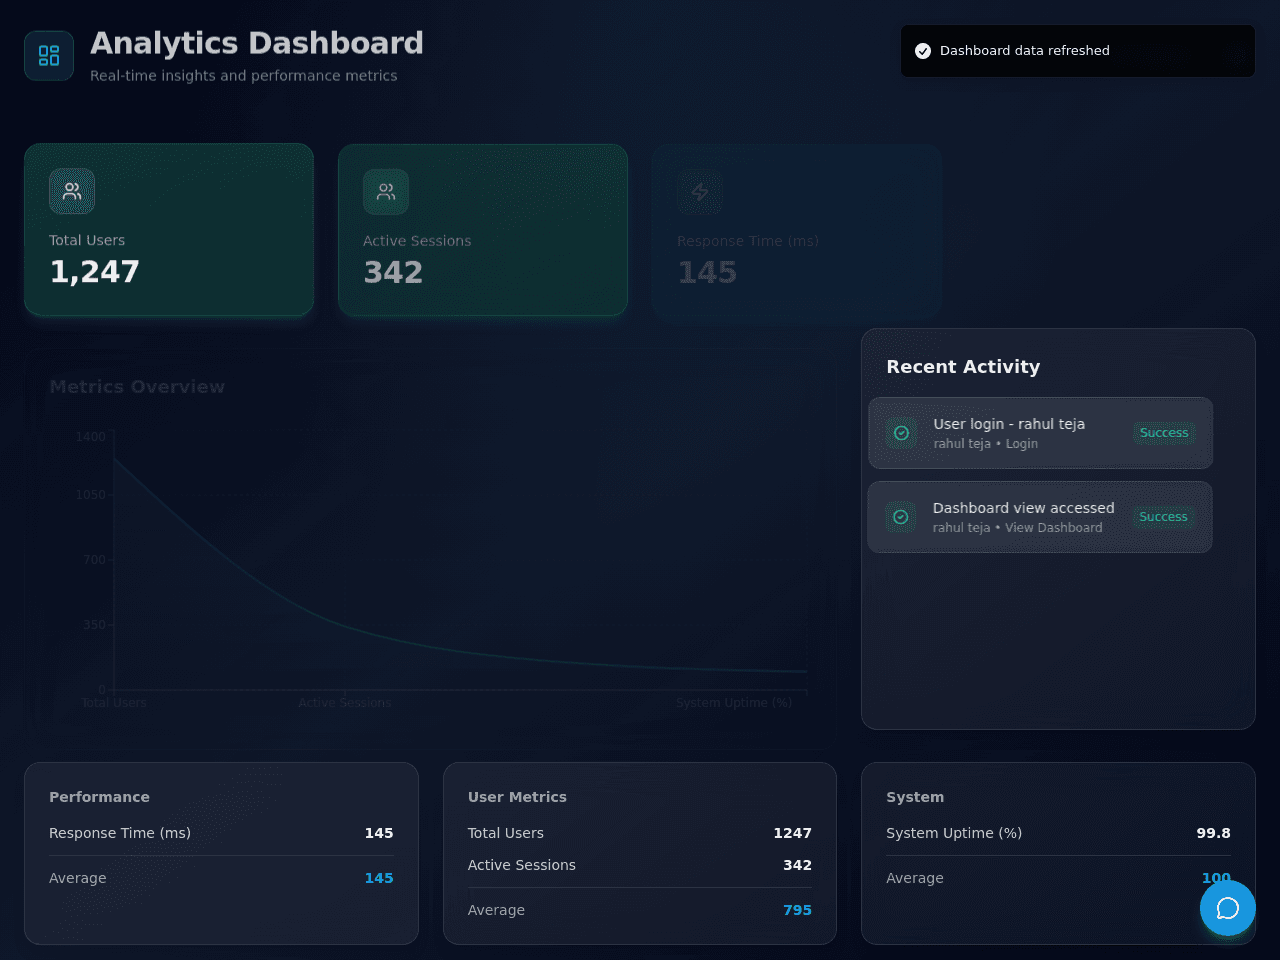Click the dashboard grid logo icon
Screen dimensions: 1280x960
pos(49,56)
